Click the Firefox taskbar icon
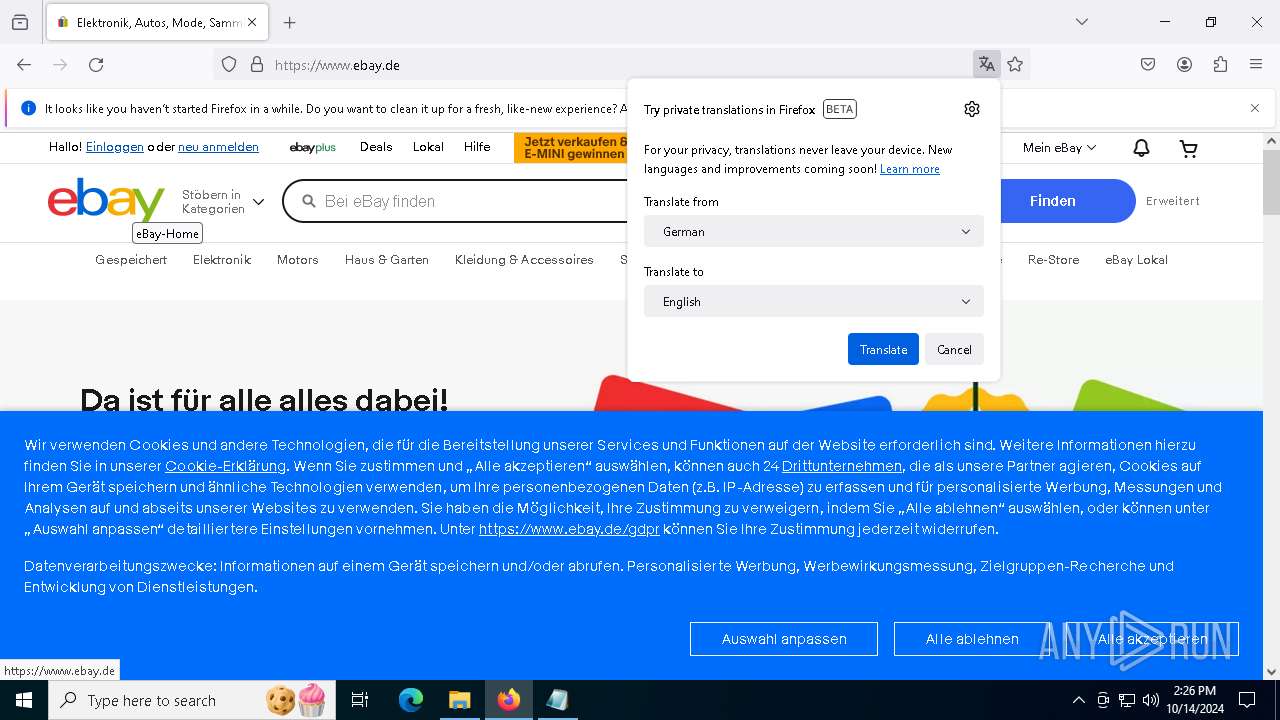 point(509,700)
